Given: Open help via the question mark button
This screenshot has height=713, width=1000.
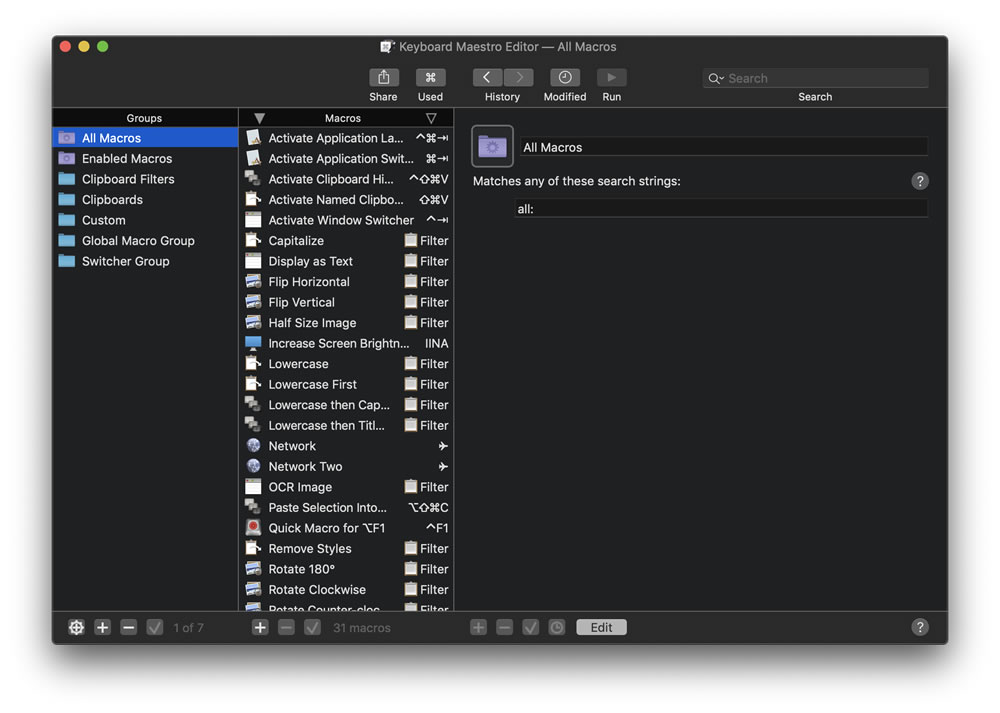Looking at the screenshot, I should click(920, 627).
